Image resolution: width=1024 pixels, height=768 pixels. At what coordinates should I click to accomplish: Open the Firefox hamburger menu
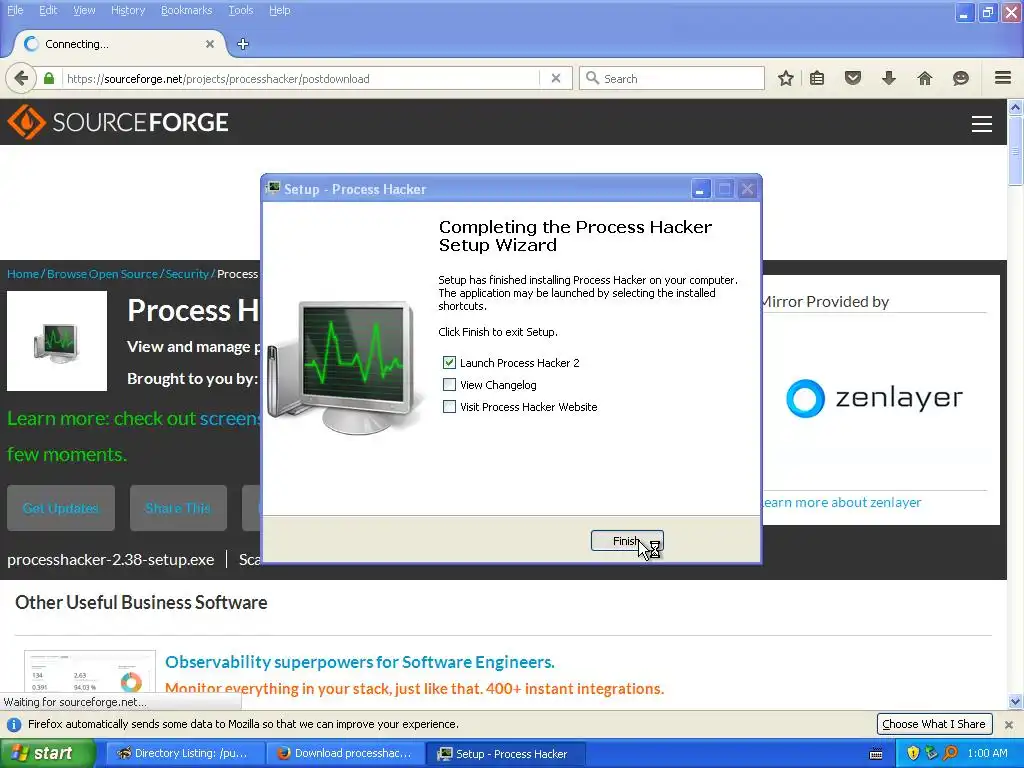coord(1003,78)
